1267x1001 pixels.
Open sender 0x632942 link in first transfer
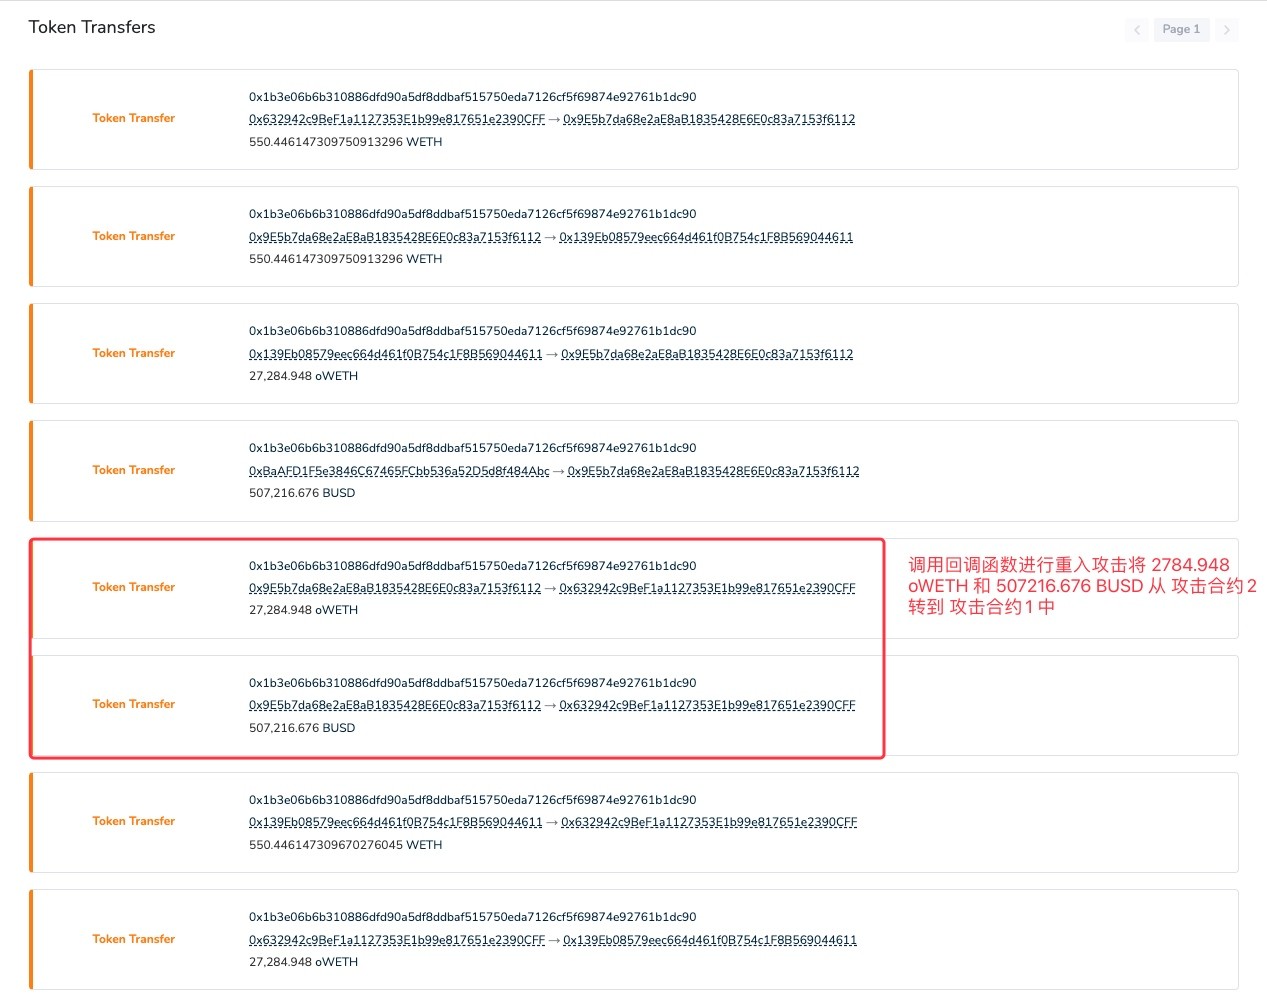pos(397,119)
